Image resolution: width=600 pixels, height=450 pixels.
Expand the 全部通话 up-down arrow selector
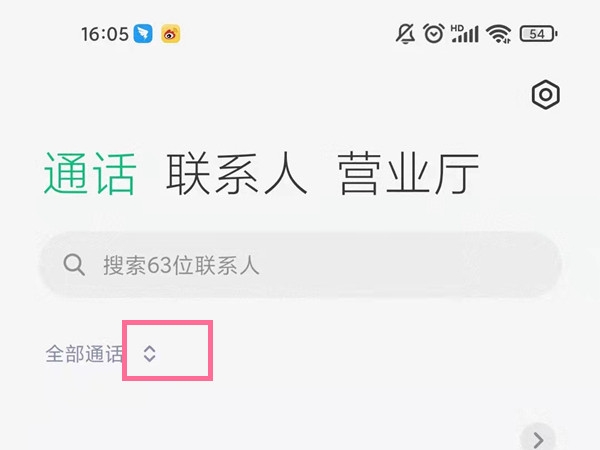pos(149,354)
